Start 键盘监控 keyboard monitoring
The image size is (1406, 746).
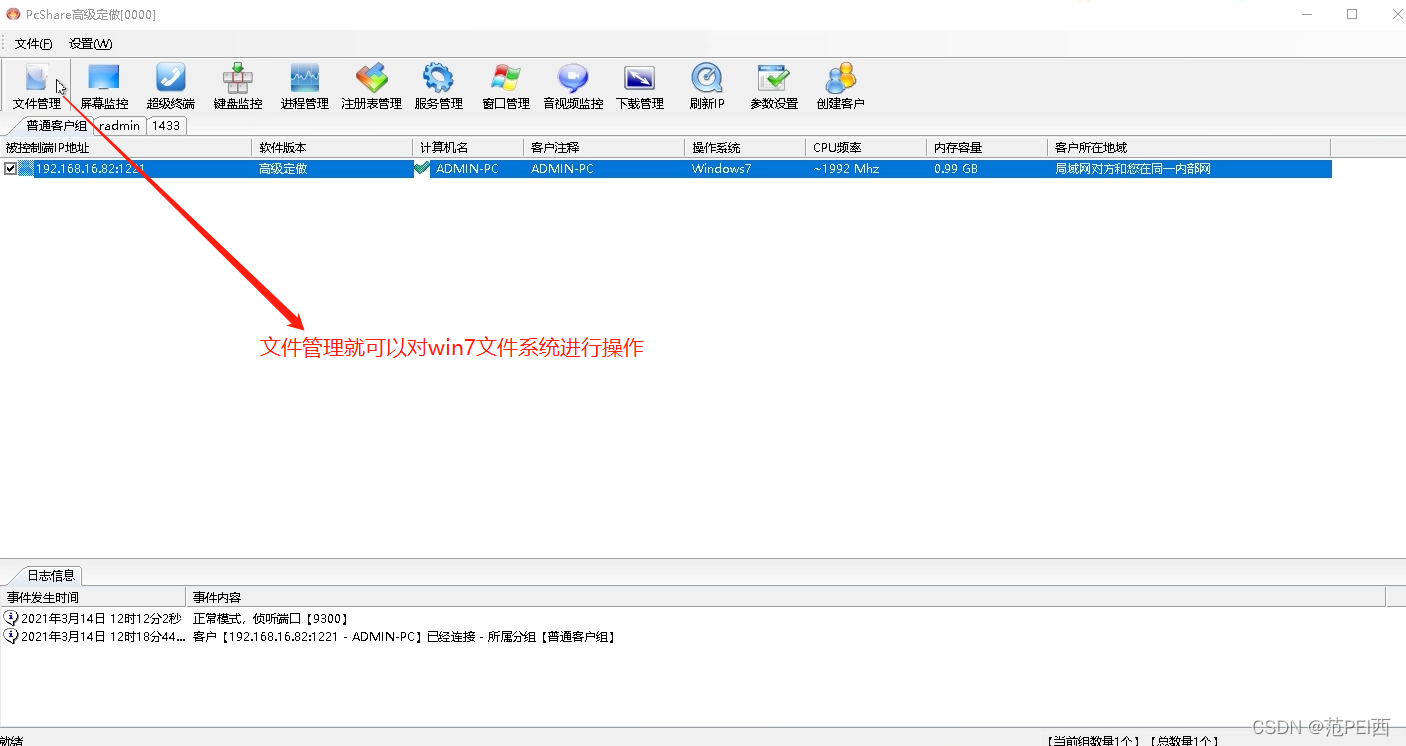click(x=238, y=86)
